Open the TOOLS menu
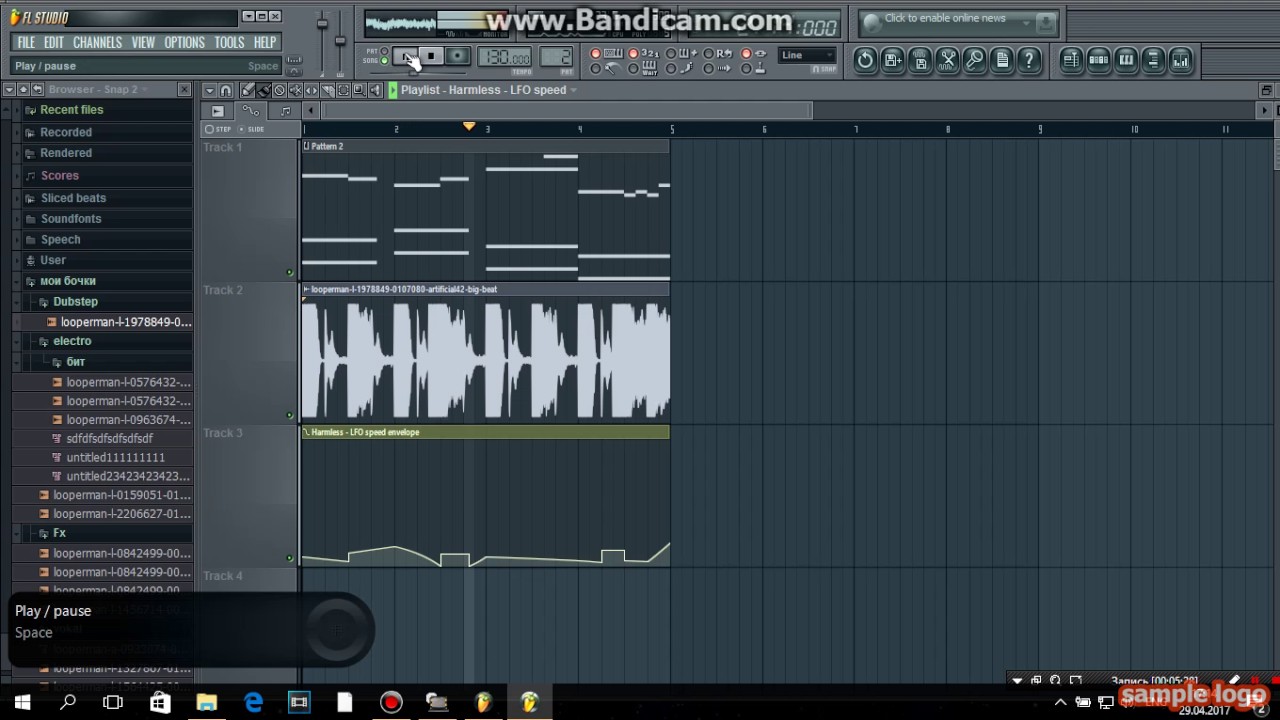Screen dimensions: 1280x720 229,42
